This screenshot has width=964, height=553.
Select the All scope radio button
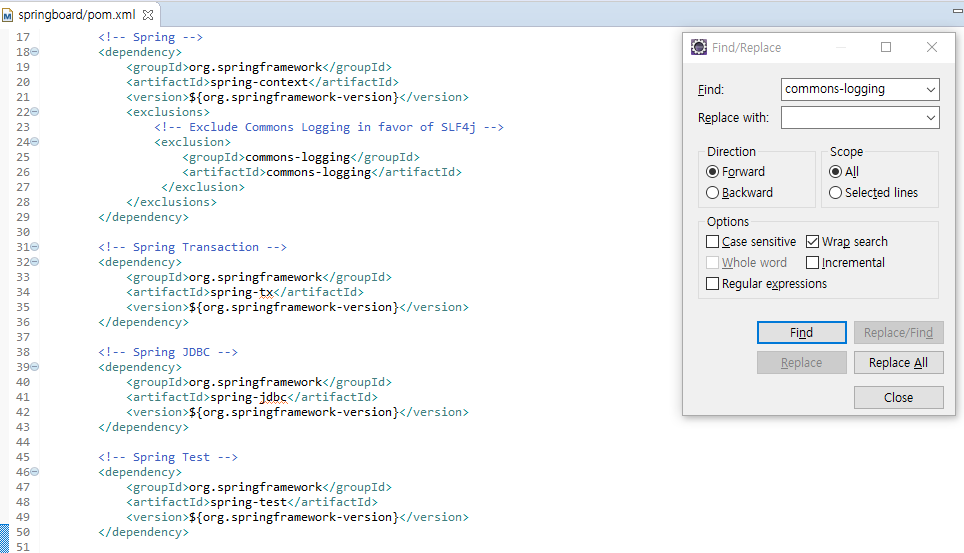pyautogui.click(x=836, y=172)
